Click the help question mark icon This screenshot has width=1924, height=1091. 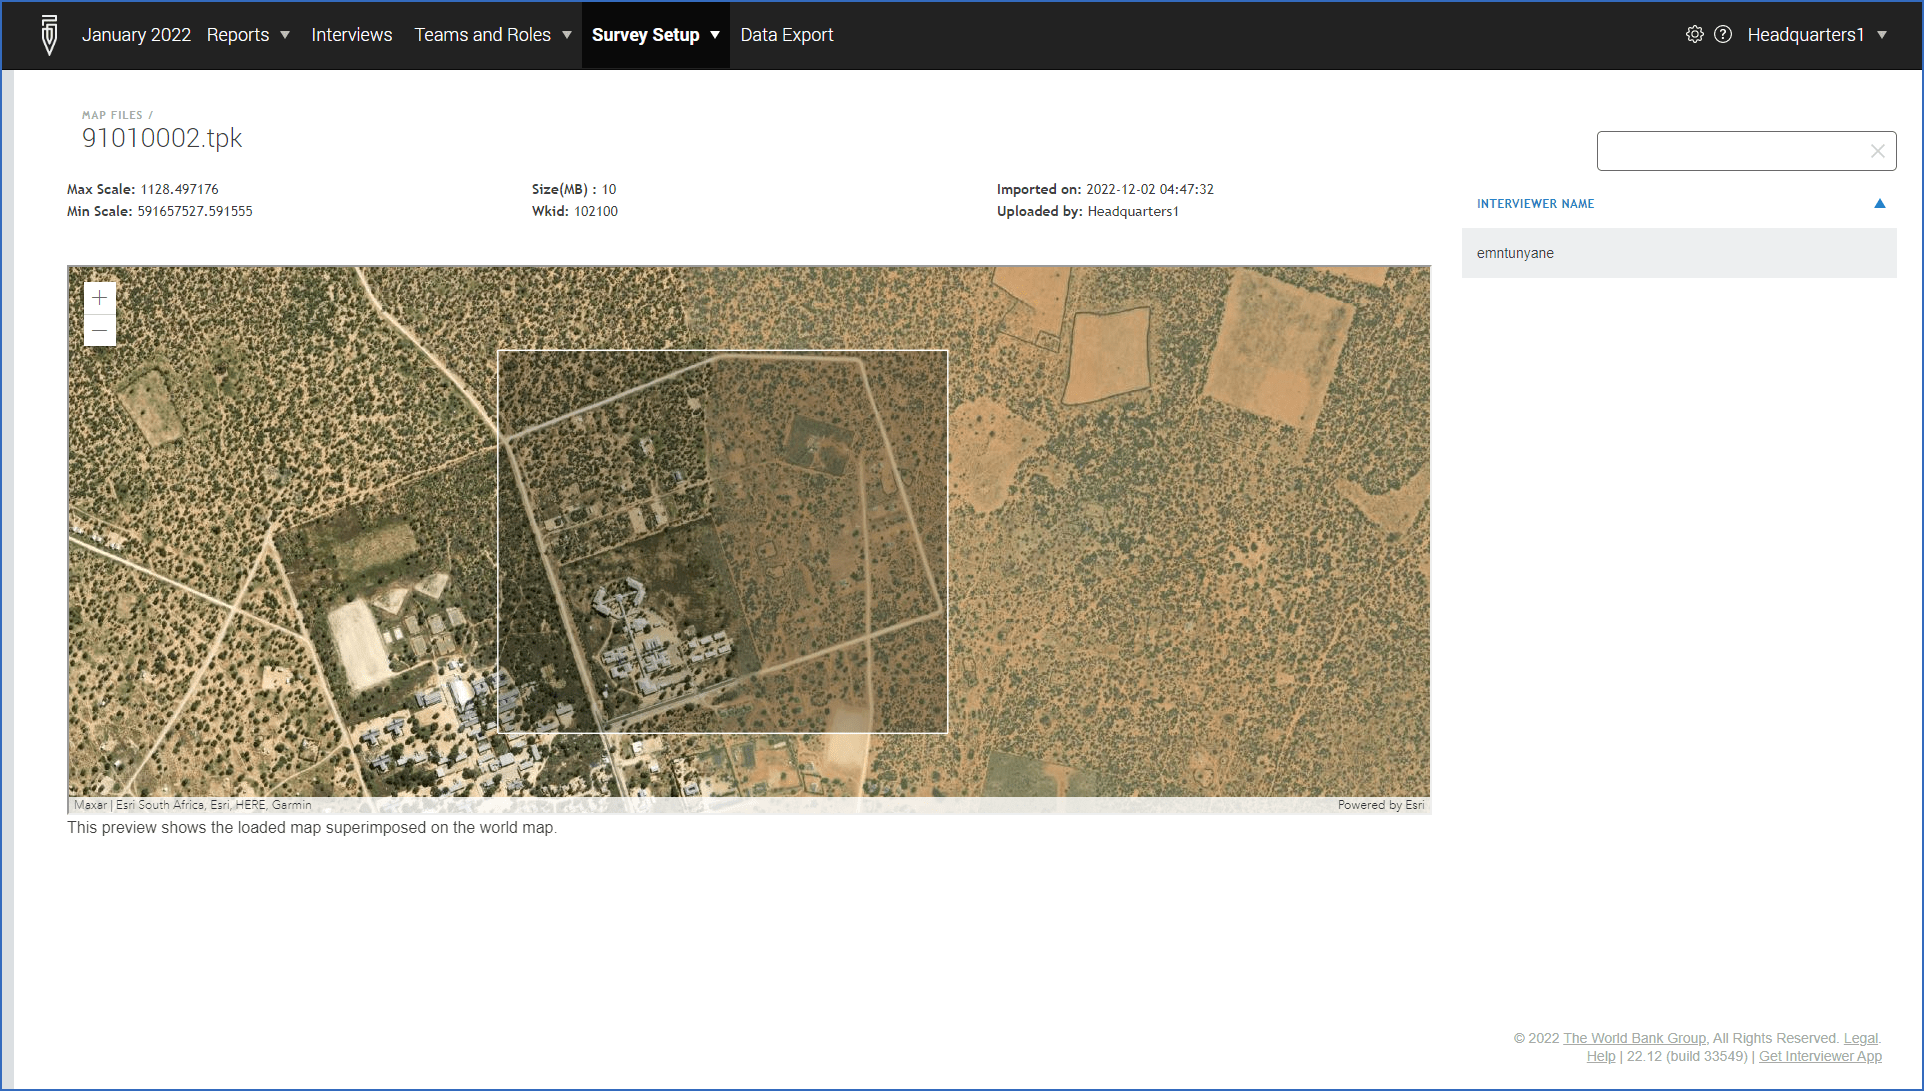point(1723,35)
